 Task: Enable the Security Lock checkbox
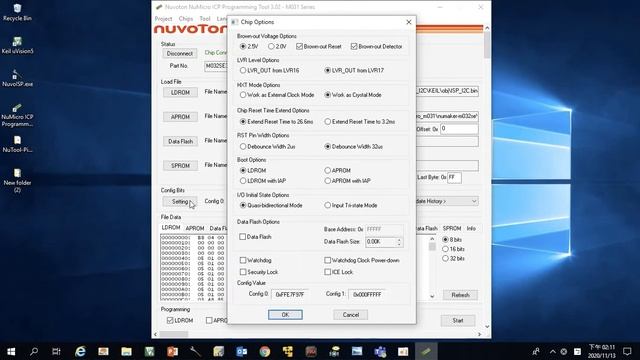pyautogui.click(x=259, y=272)
